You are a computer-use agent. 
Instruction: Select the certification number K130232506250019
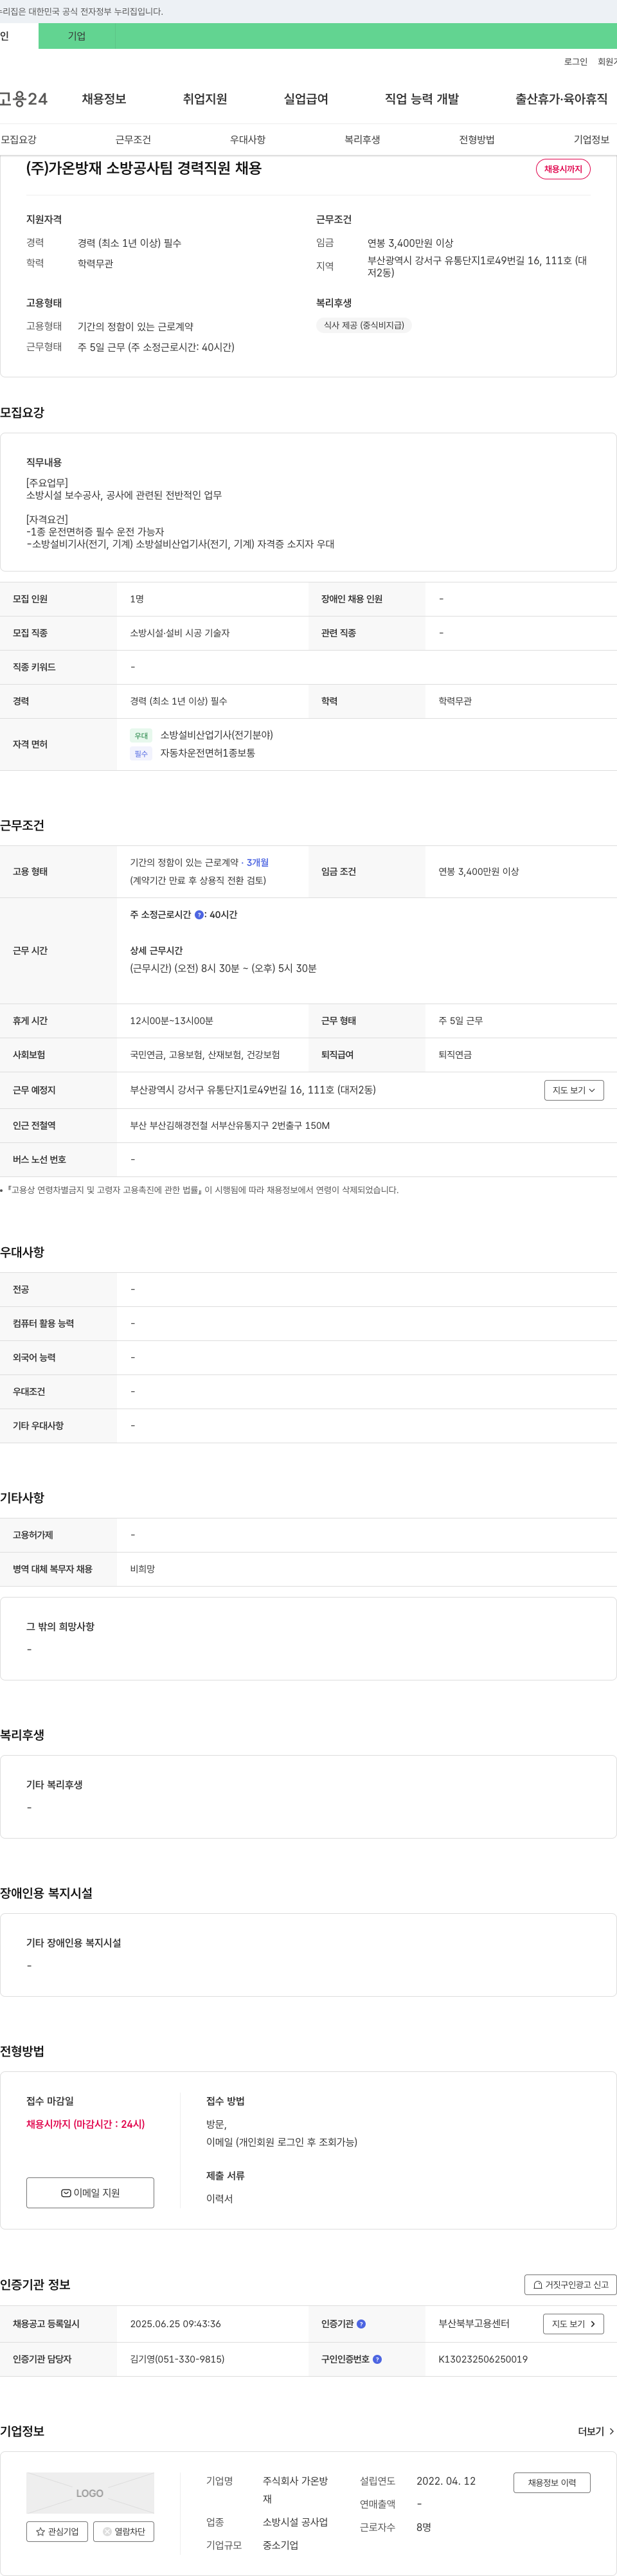coord(483,2359)
